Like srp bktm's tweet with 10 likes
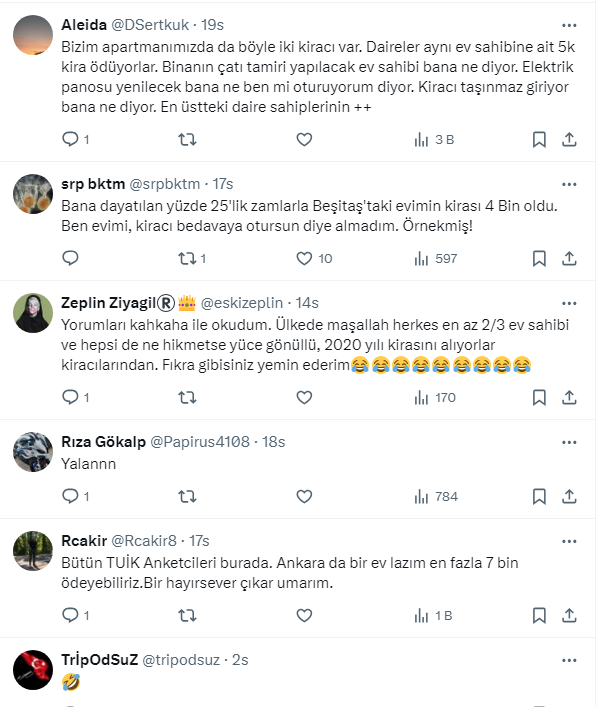The height and width of the screenshot is (707, 608). tap(305, 258)
